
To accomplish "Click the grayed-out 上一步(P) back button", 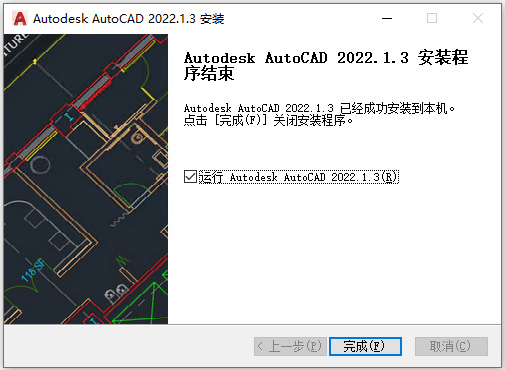I will click(x=290, y=346).
